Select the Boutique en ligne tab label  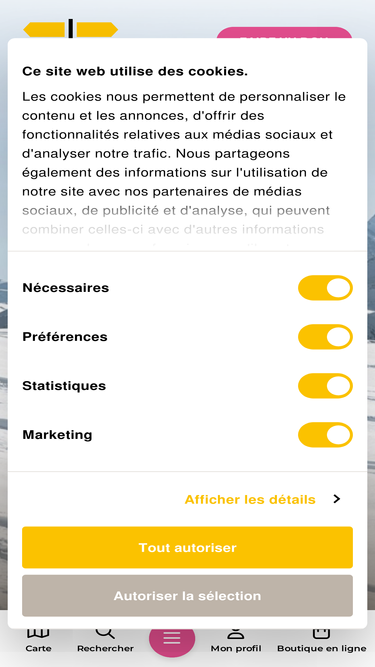(321, 649)
